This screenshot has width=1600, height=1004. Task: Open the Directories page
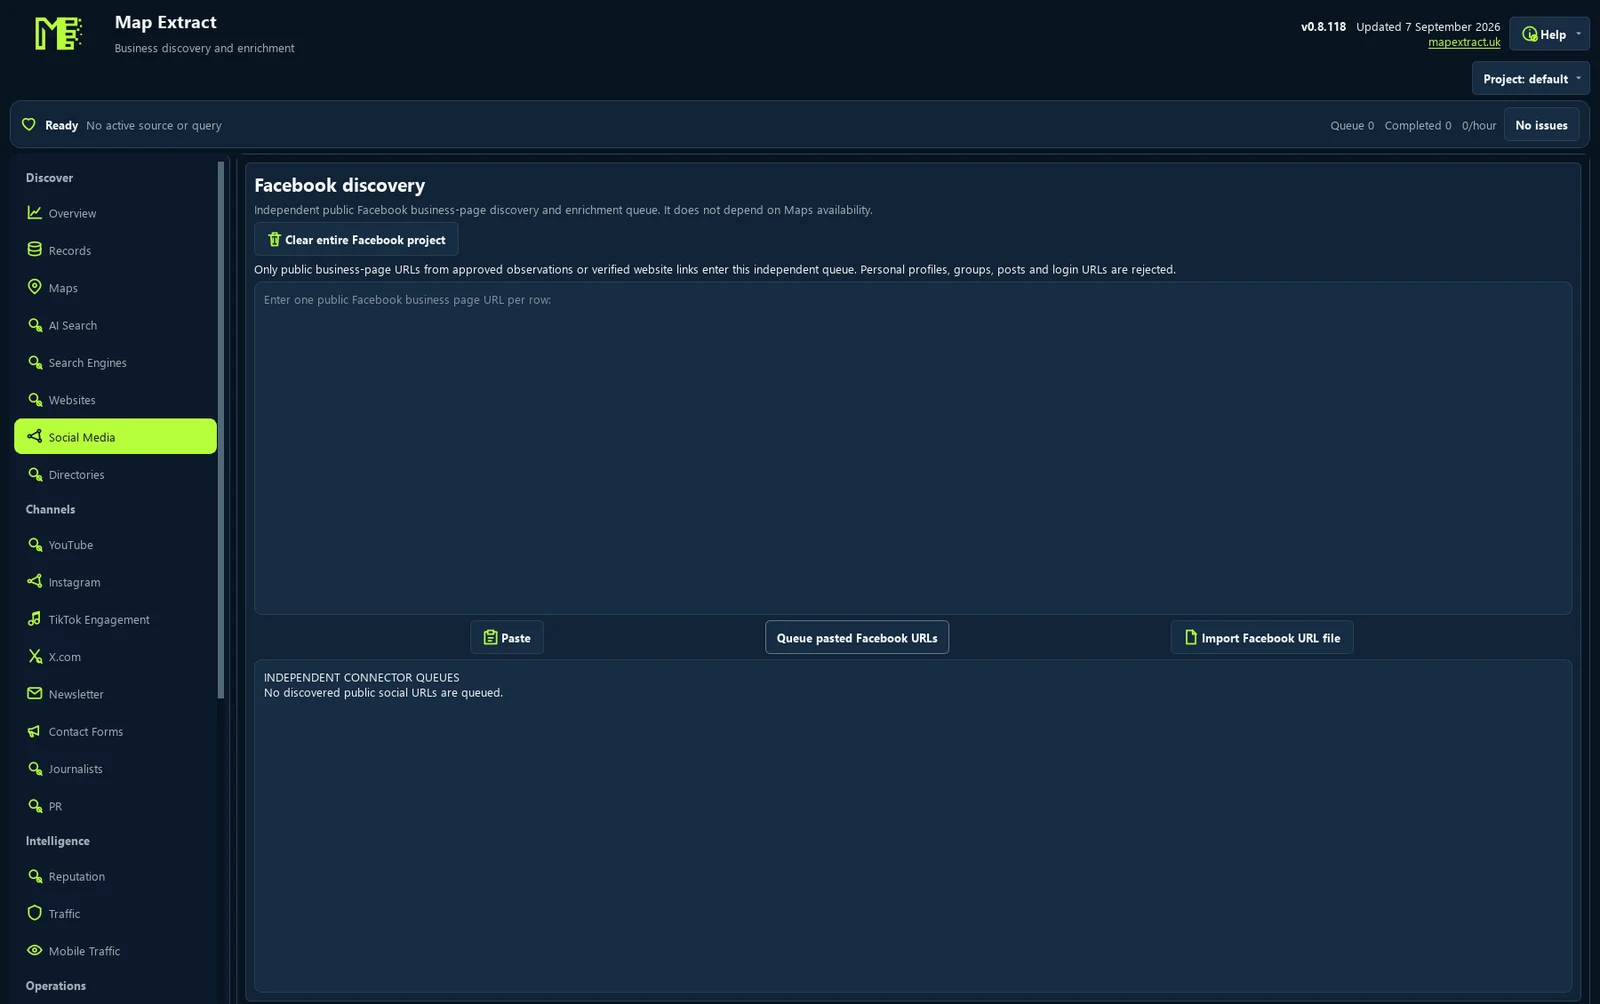[x=115, y=474]
